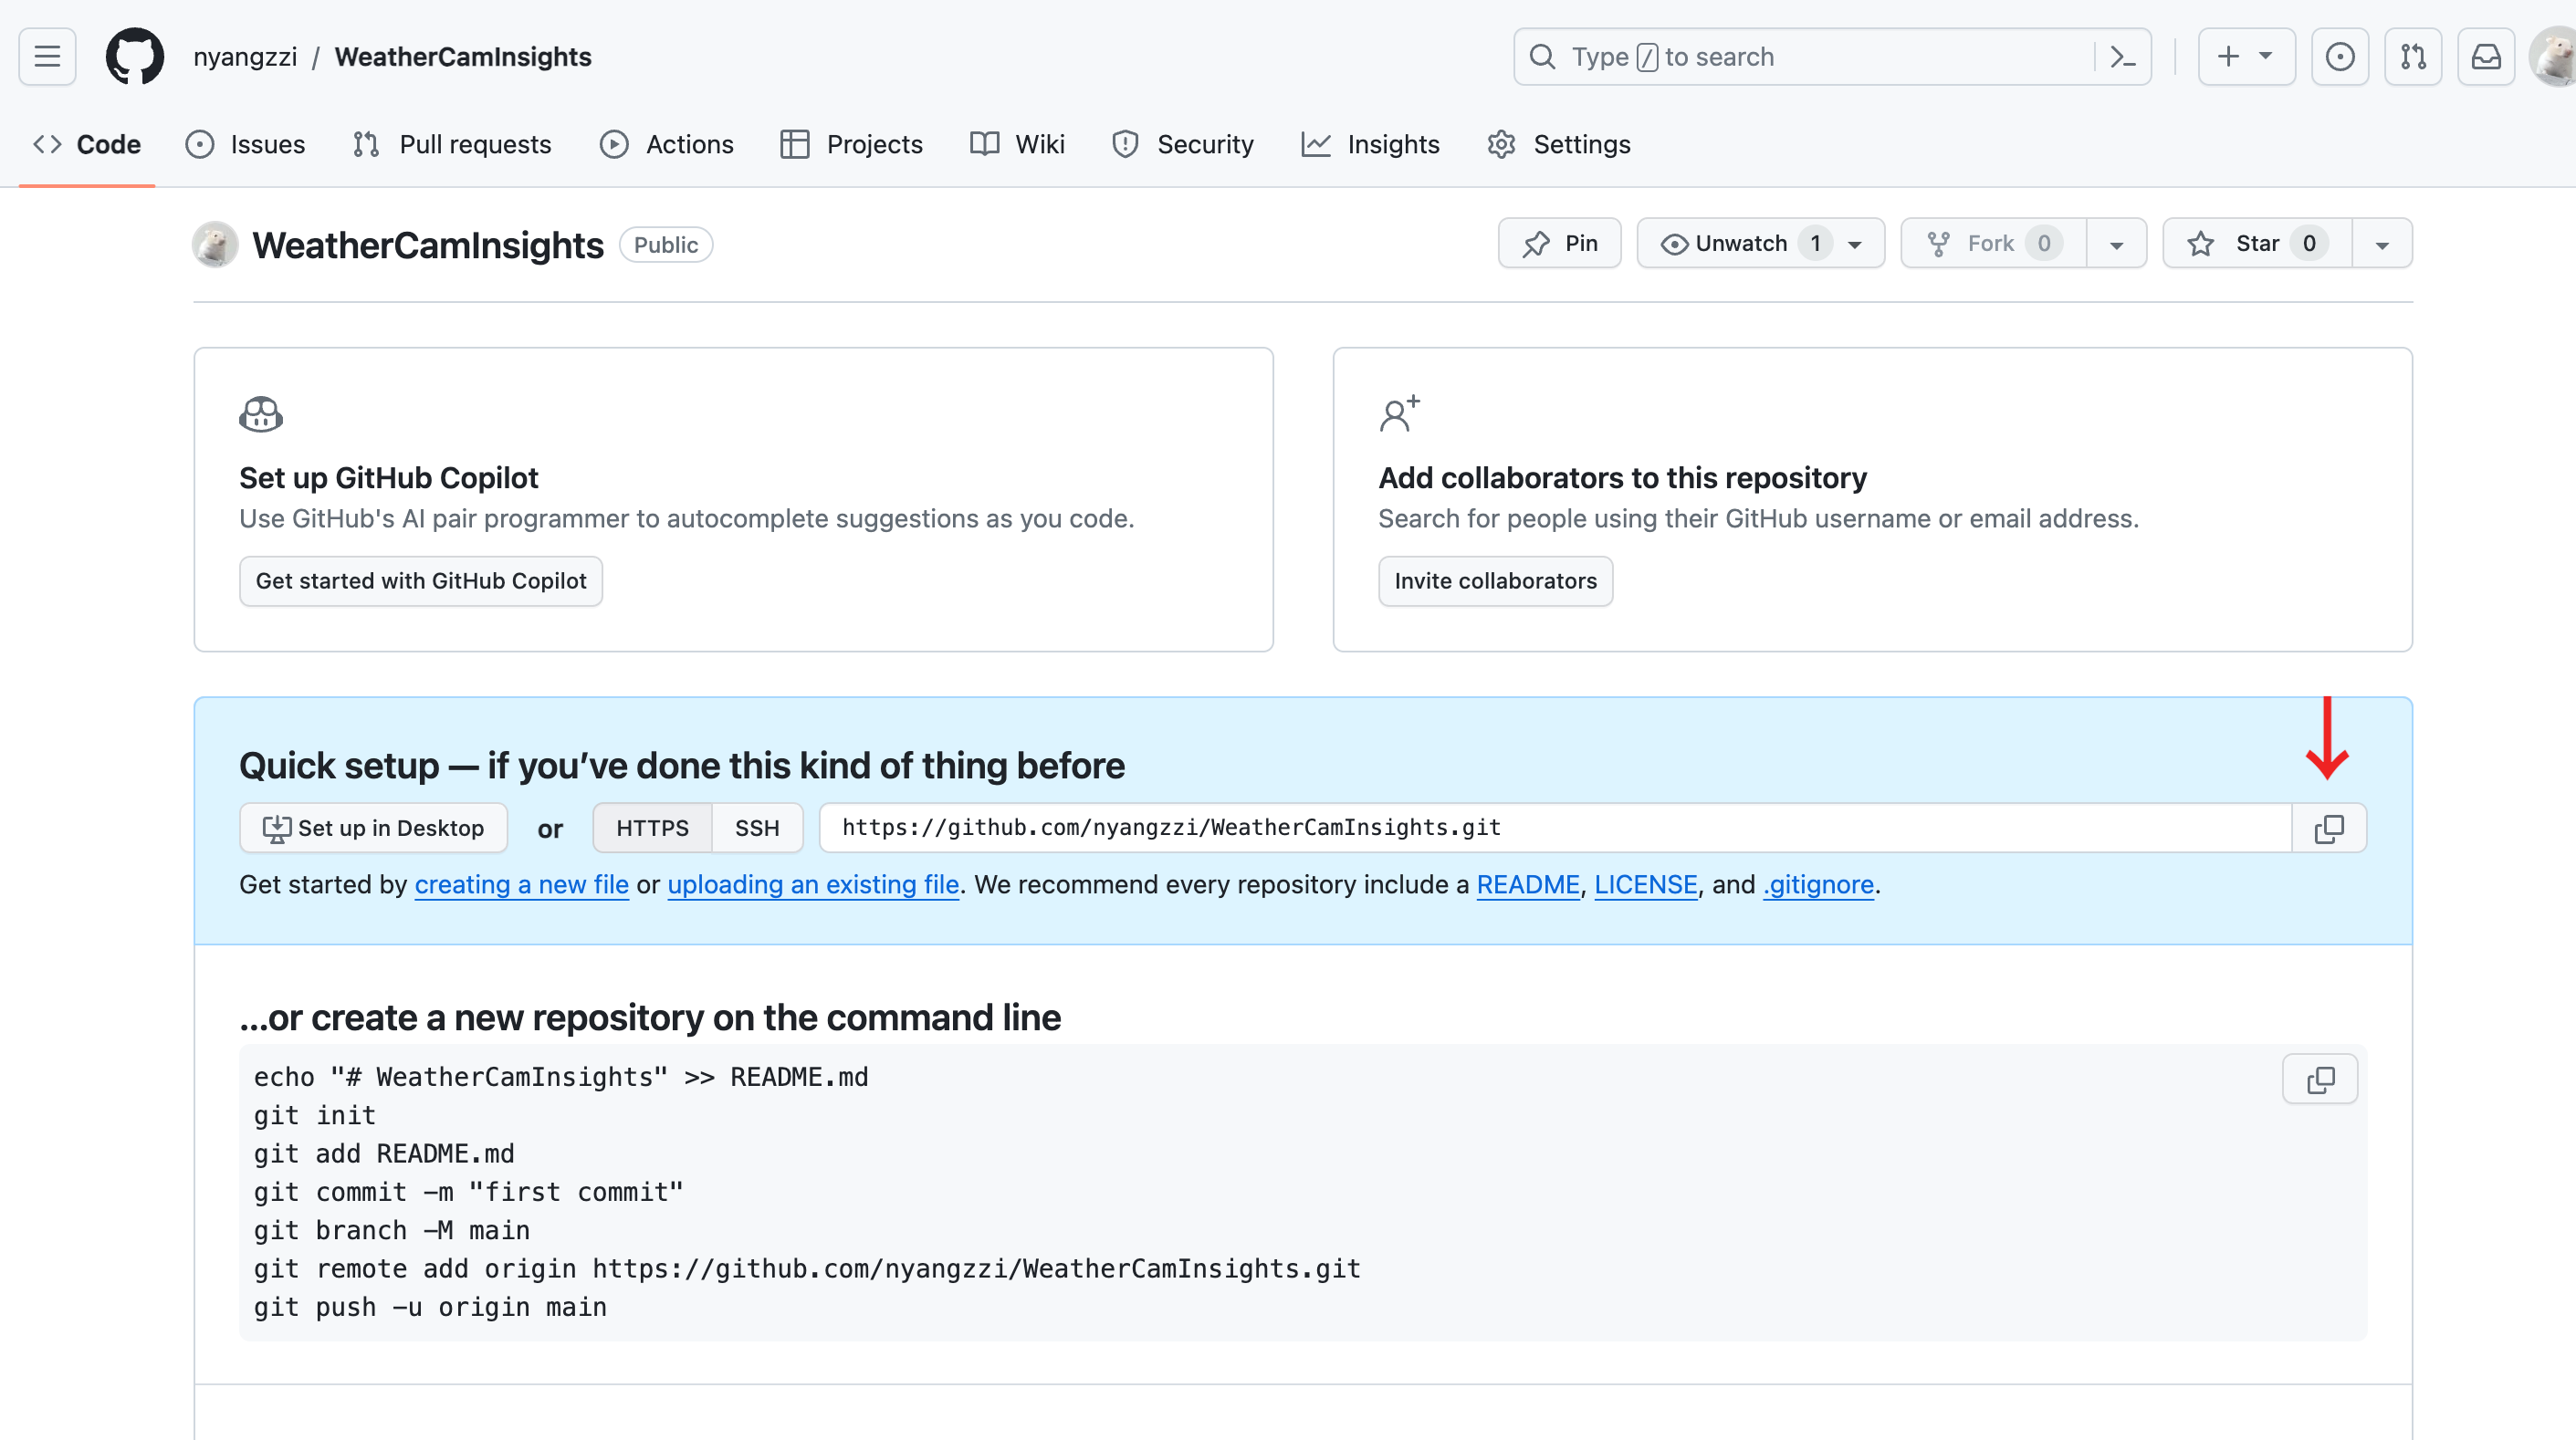Image resolution: width=2576 pixels, height=1440 pixels.
Task: Open the Actions tab
Action: [x=667, y=144]
